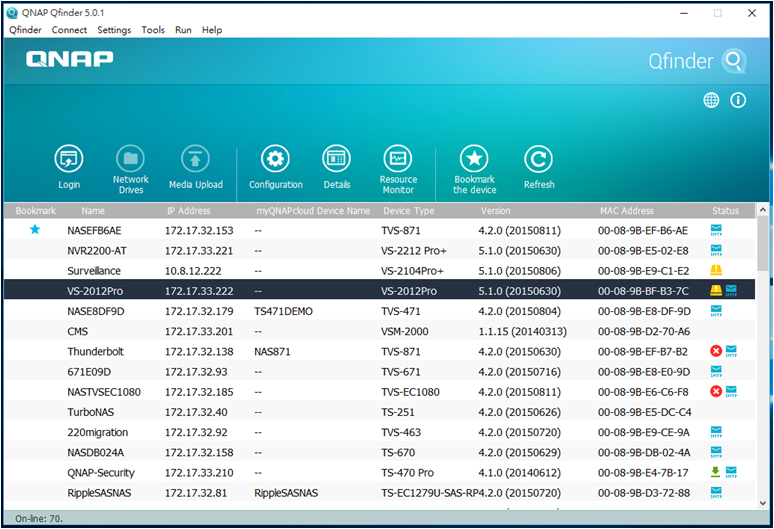774x529 pixels.
Task: Launch the Resource Monitor
Action: point(398,159)
